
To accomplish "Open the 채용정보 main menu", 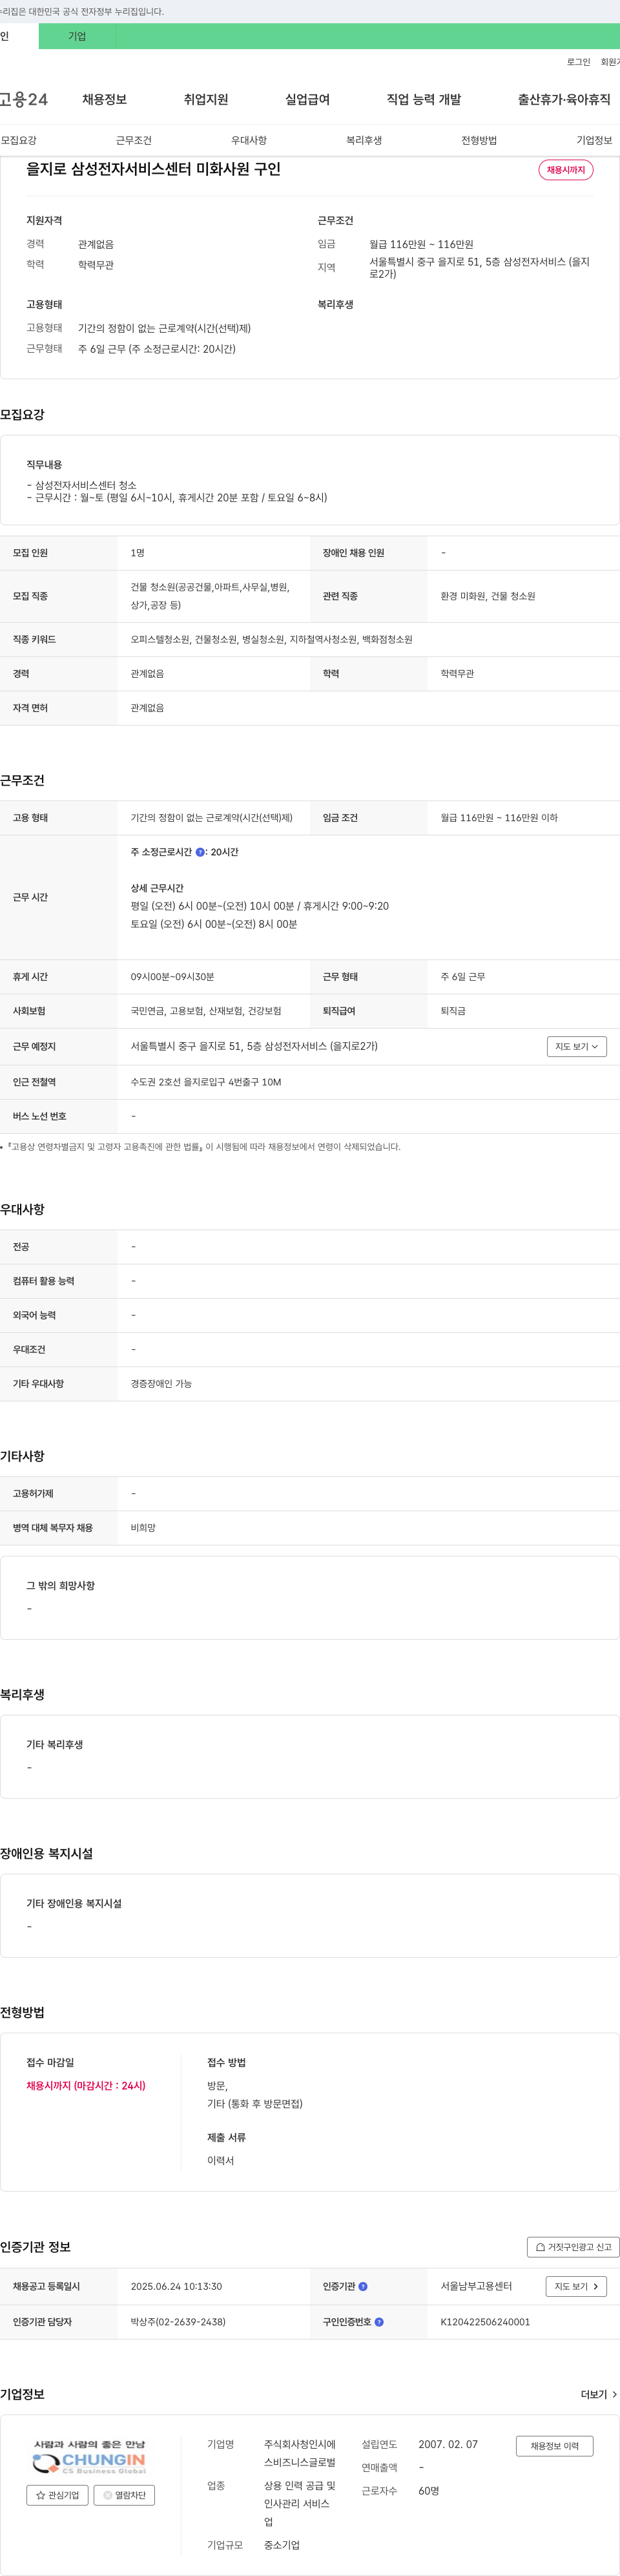I will pos(104,99).
